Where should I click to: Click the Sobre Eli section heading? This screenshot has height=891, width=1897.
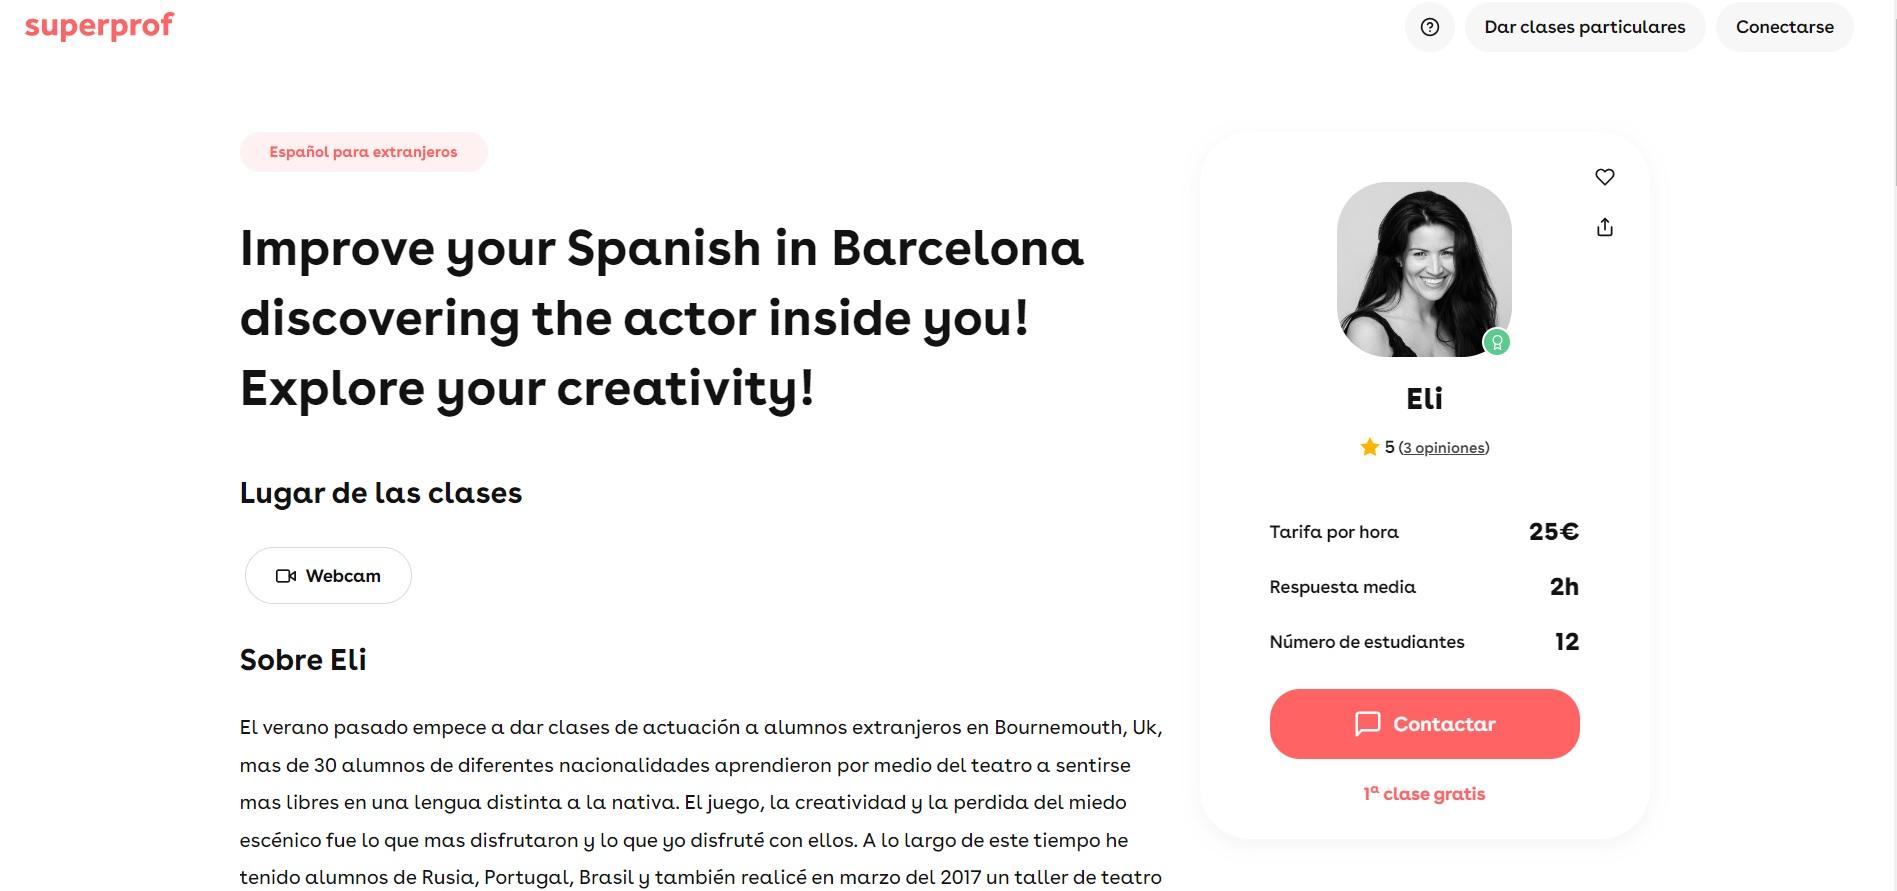(x=303, y=659)
